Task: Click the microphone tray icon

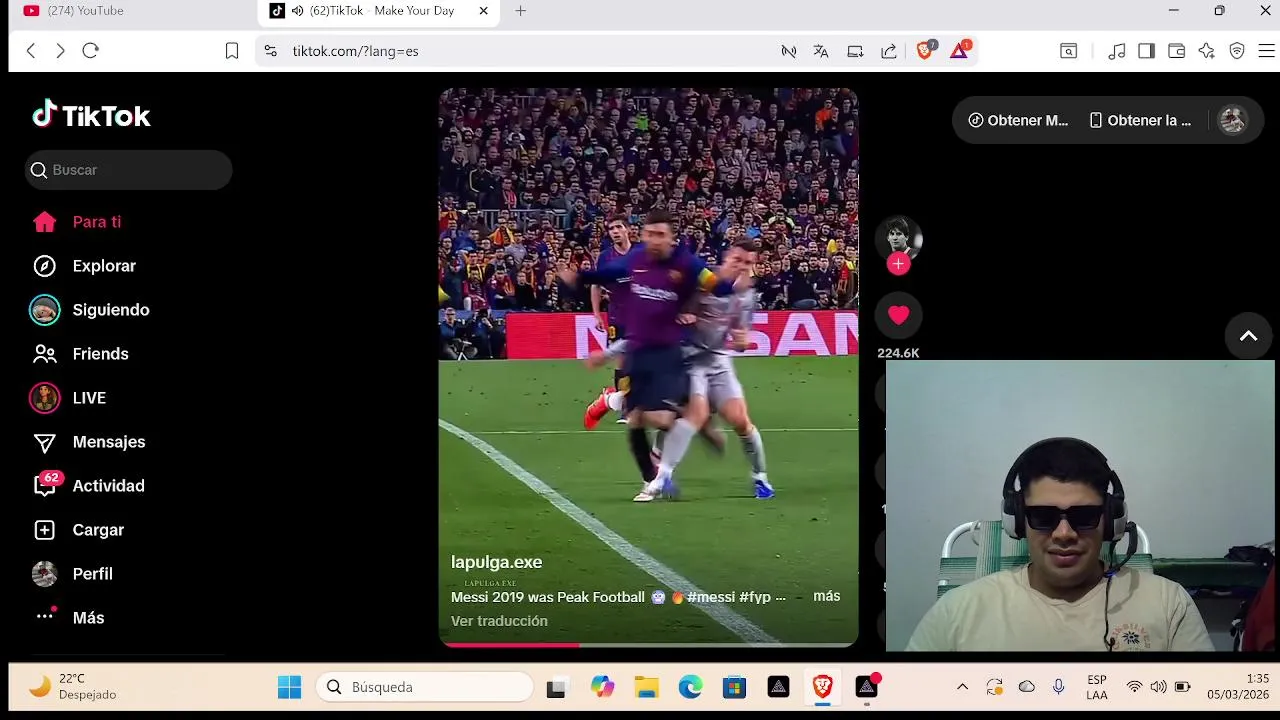Action: (x=1058, y=687)
